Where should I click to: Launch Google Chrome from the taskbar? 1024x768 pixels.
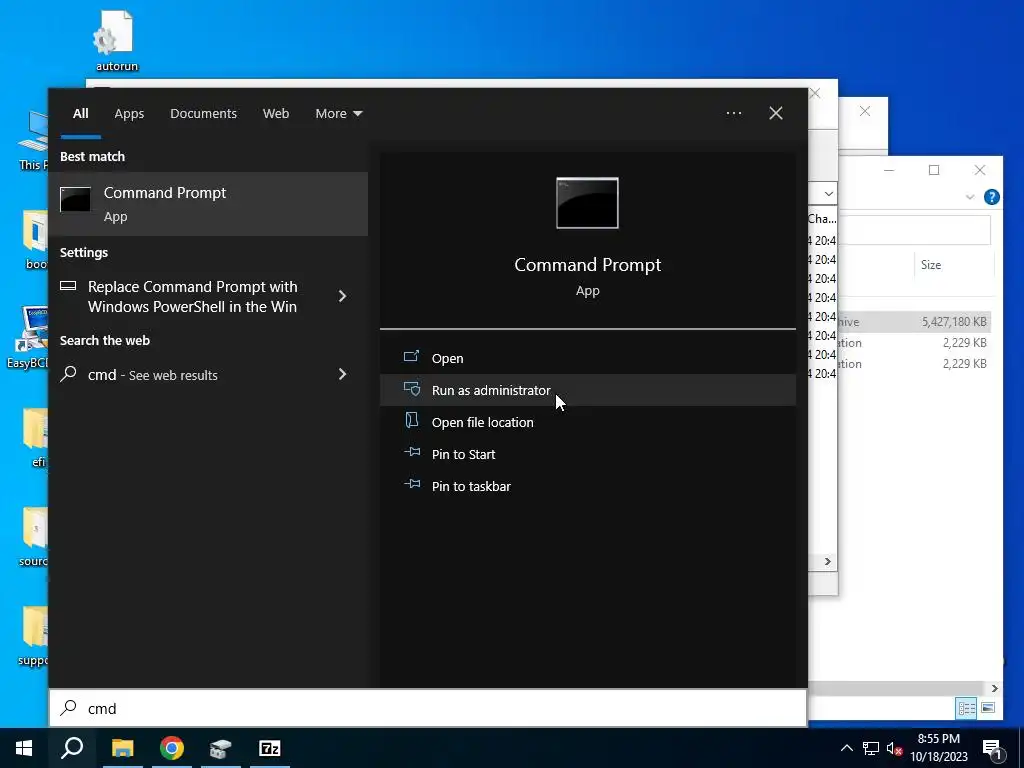pyautogui.click(x=172, y=748)
